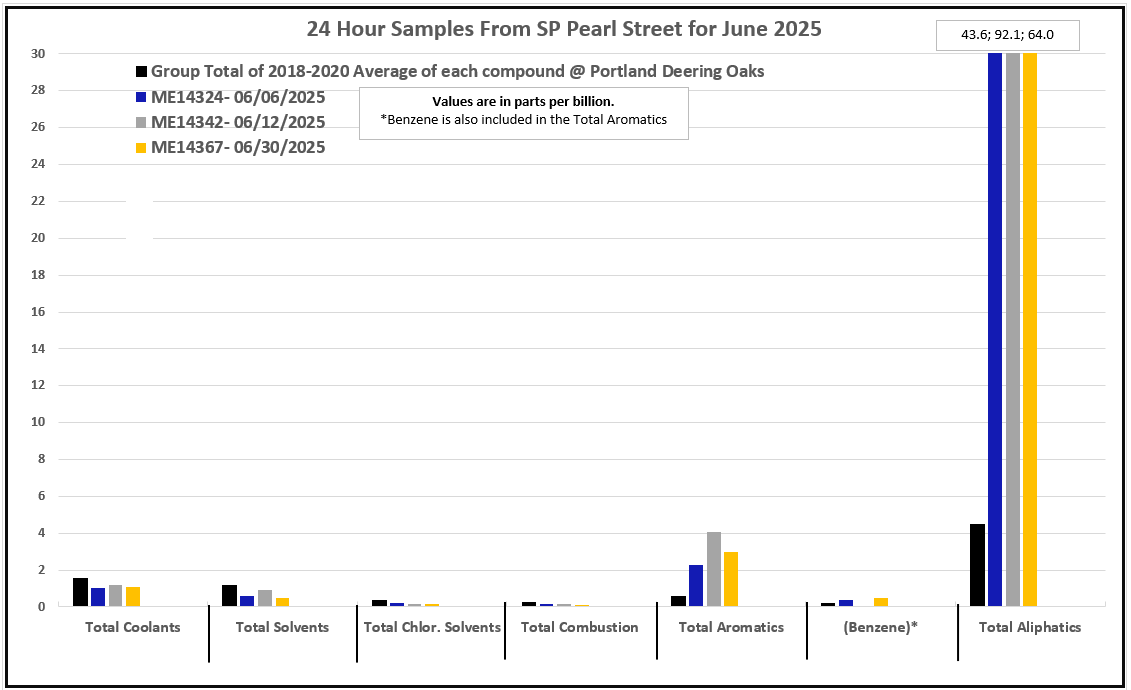This screenshot has height=690, width=1131.
Task: Click the chart title for June 2025
Action: (564, 29)
